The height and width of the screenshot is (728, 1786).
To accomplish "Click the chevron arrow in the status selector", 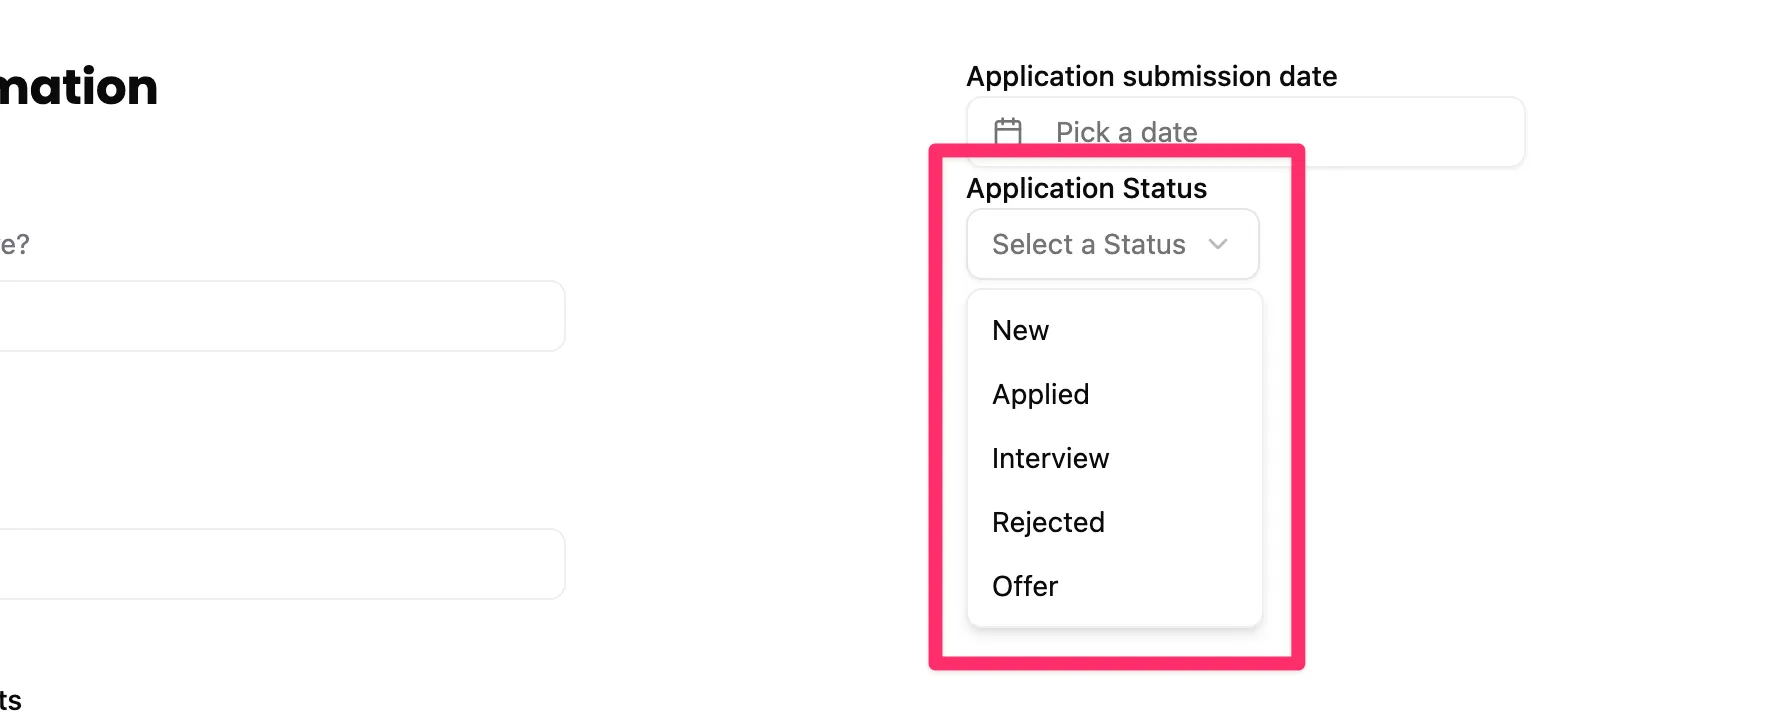I will [x=1218, y=244].
